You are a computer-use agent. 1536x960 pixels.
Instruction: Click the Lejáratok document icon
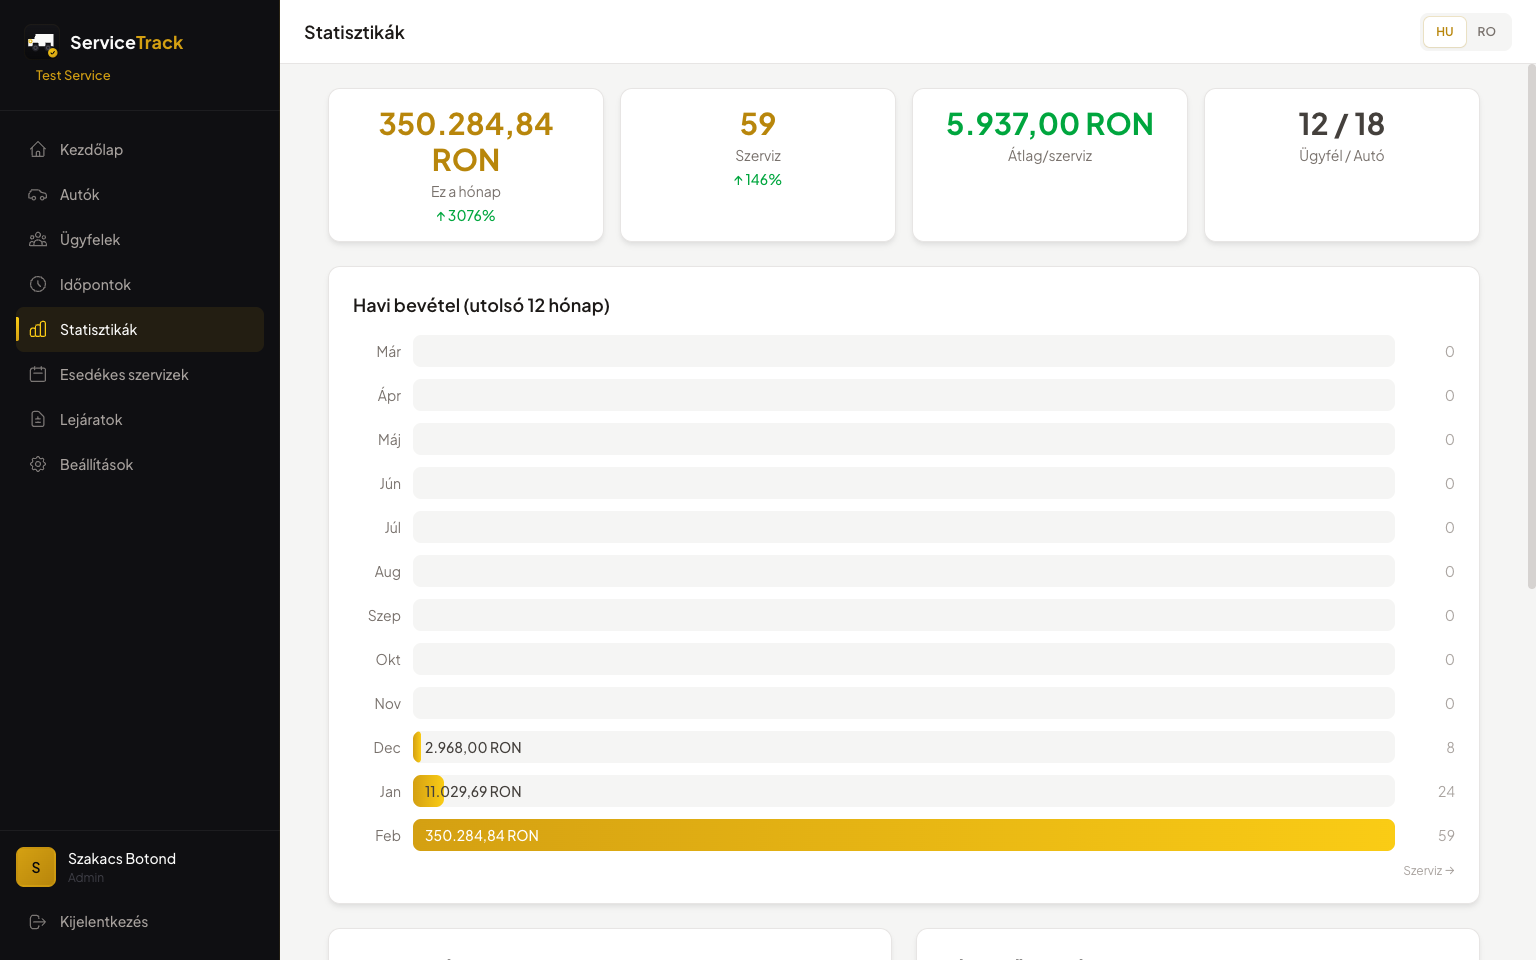38,420
